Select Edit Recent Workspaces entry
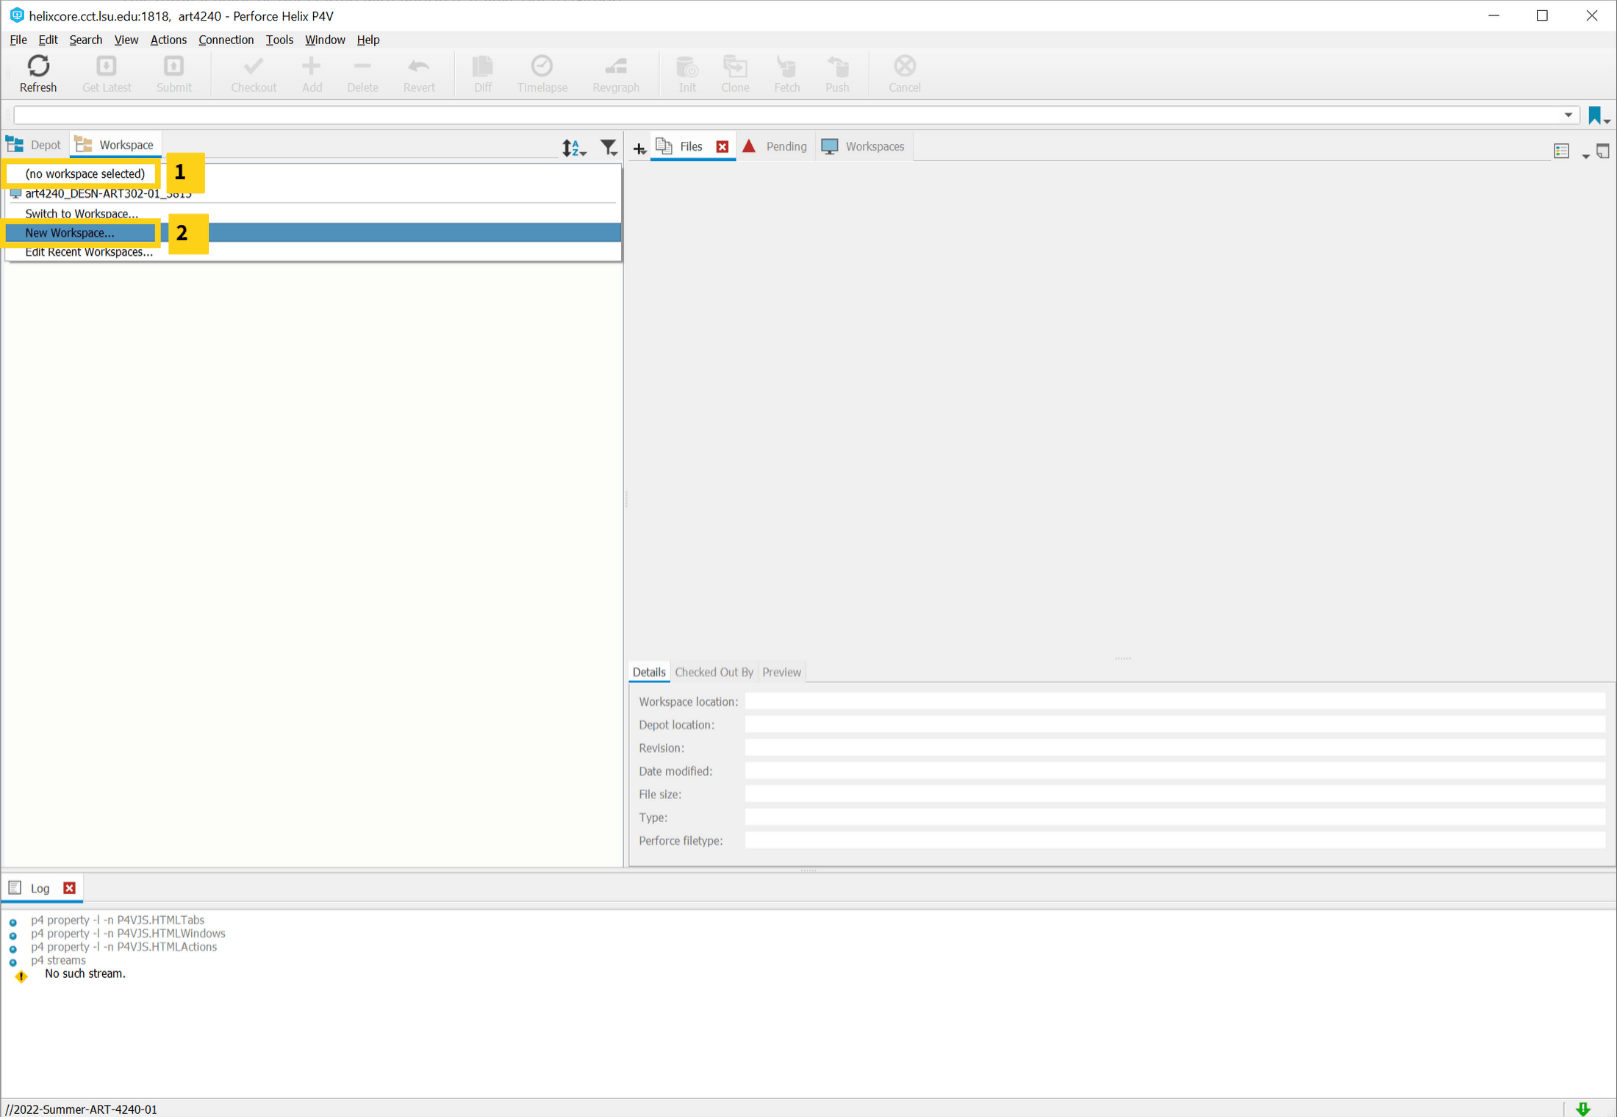This screenshot has width=1617, height=1117. [x=88, y=251]
